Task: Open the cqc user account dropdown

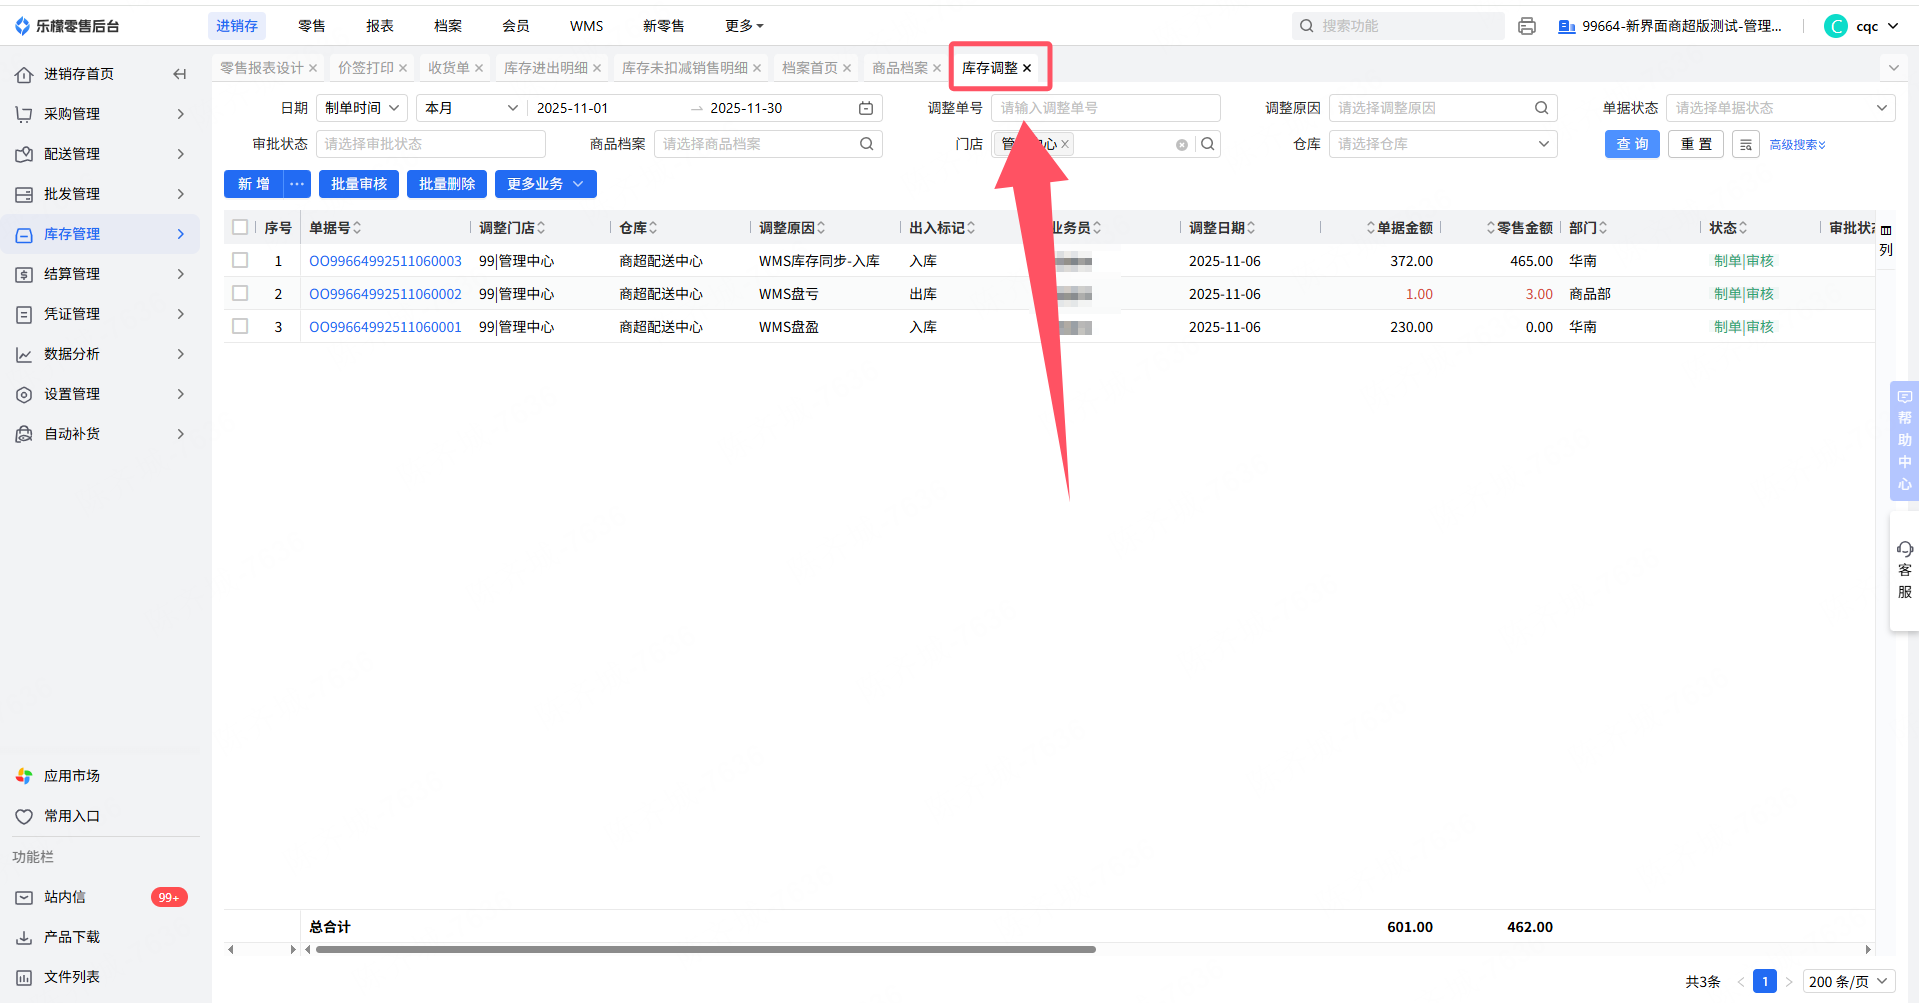Action: tap(1862, 26)
